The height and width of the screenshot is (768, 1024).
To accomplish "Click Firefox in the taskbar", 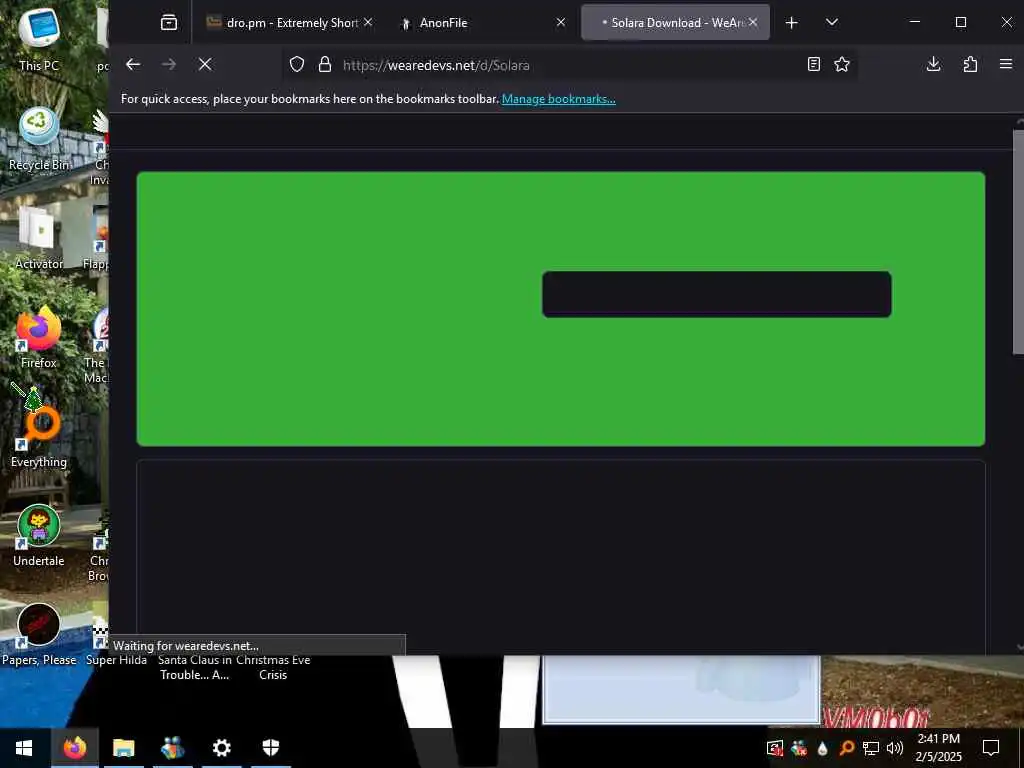I will click(74, 748).
